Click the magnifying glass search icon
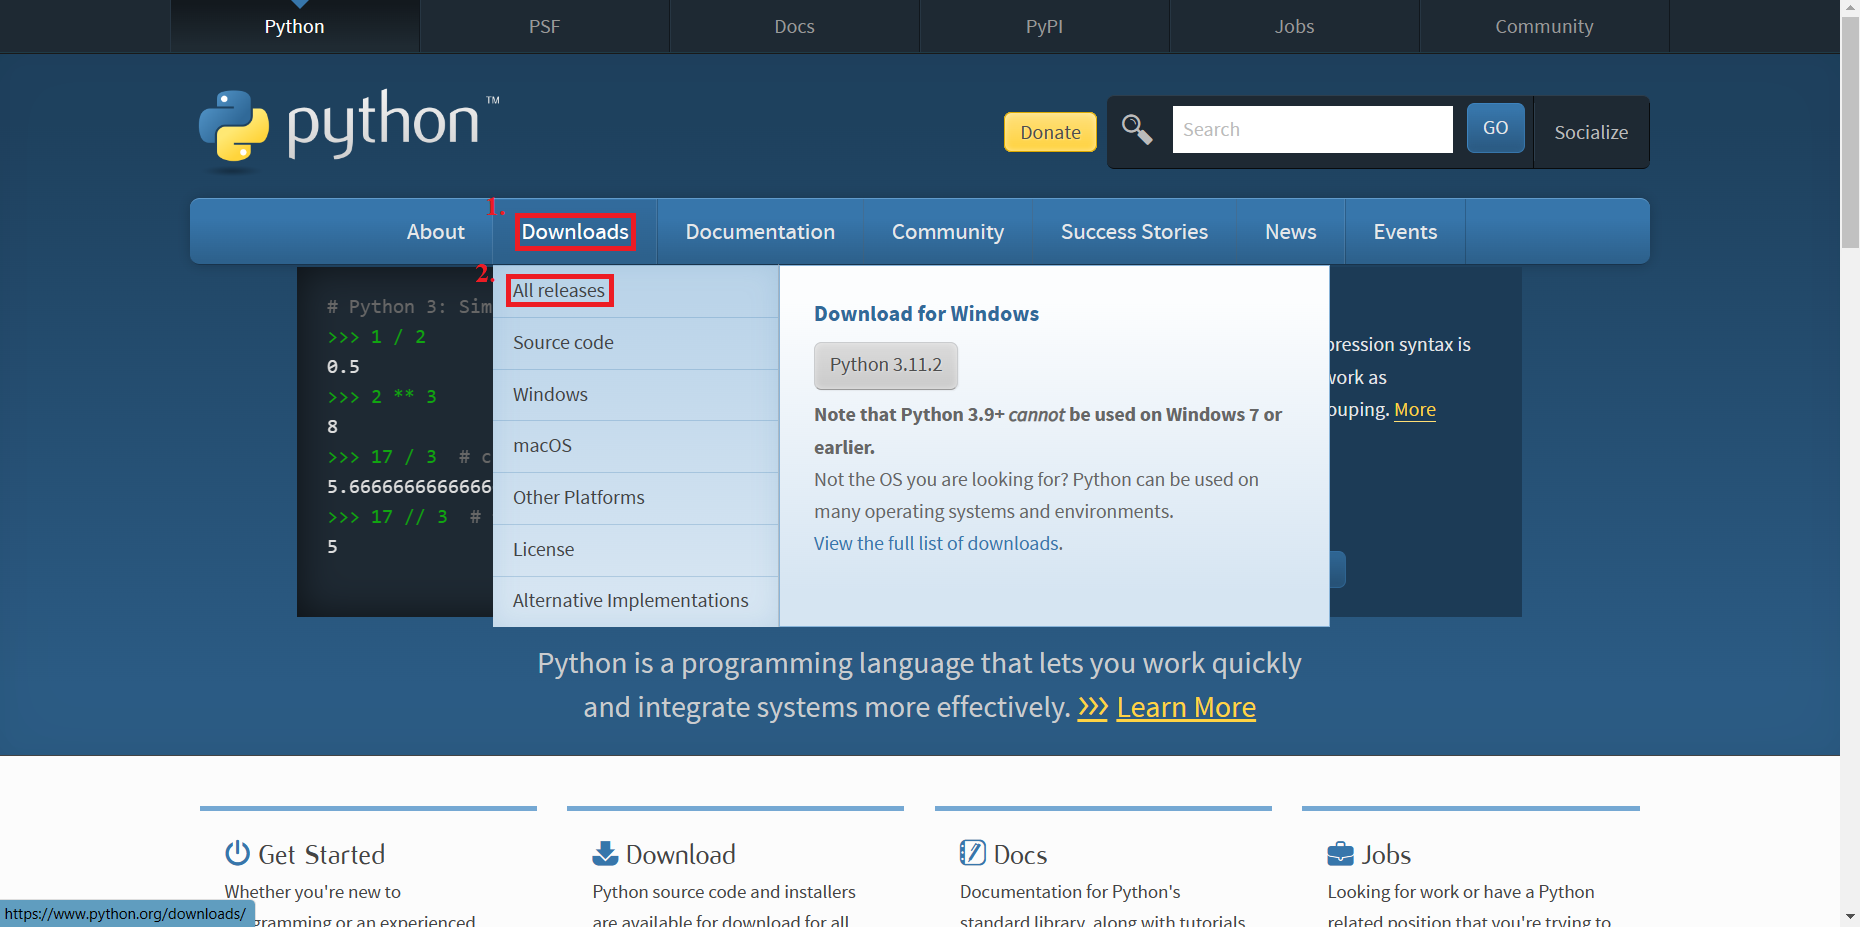This screenshot has height=927, width=1860. [x=1137, y=129]
